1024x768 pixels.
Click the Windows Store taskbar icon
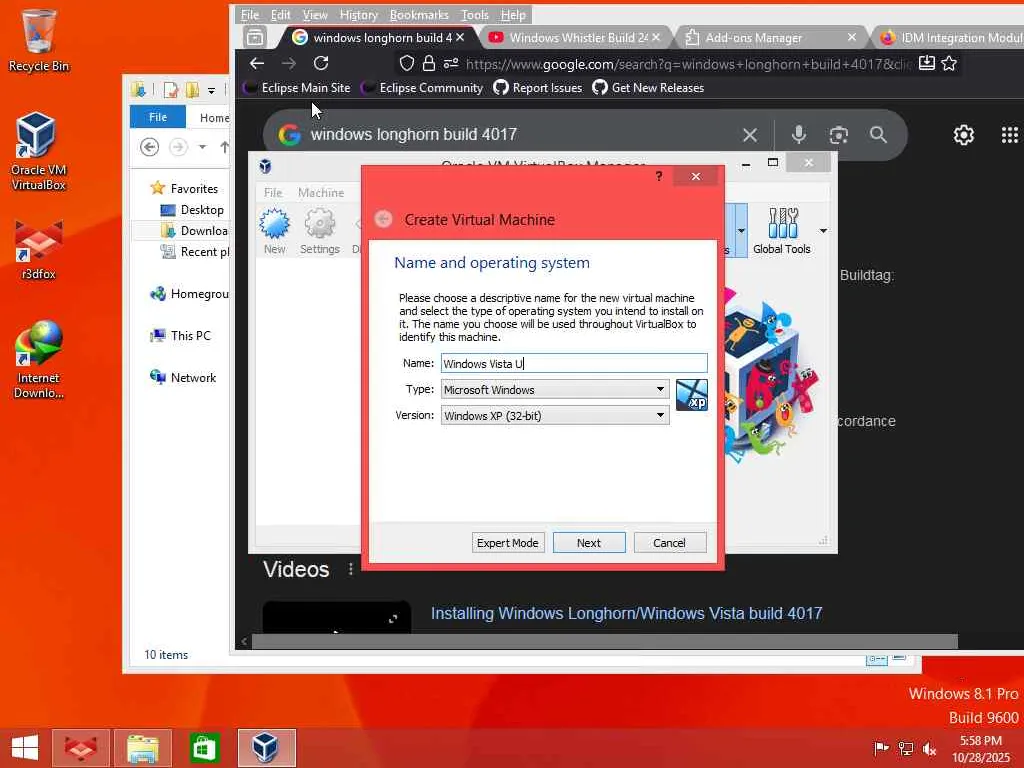(204, 748)
